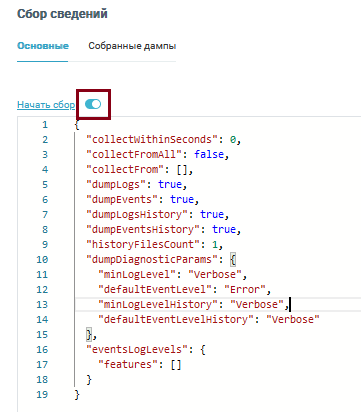Image resolution: width=361 pixels, height=412 pixels.
Task: Select the Основные tab
Action: click(x=43, y=46)
